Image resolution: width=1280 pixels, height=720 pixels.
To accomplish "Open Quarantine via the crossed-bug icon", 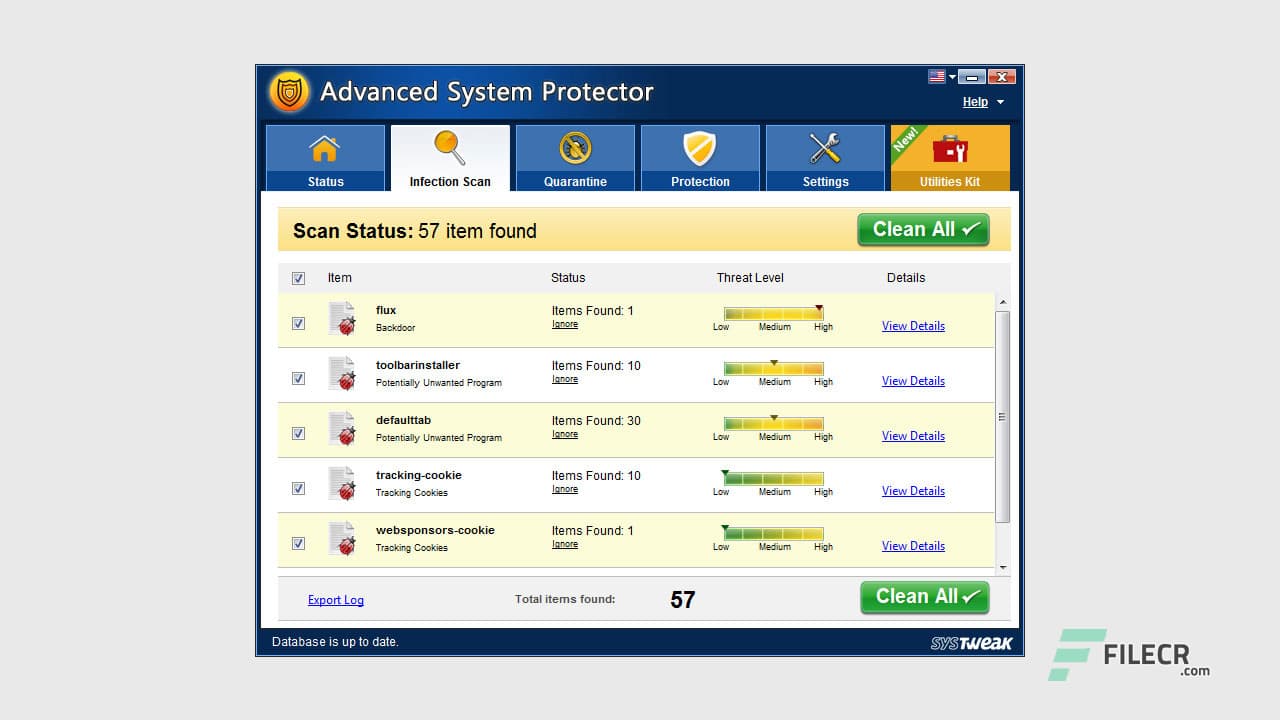I will pos(575,148).
